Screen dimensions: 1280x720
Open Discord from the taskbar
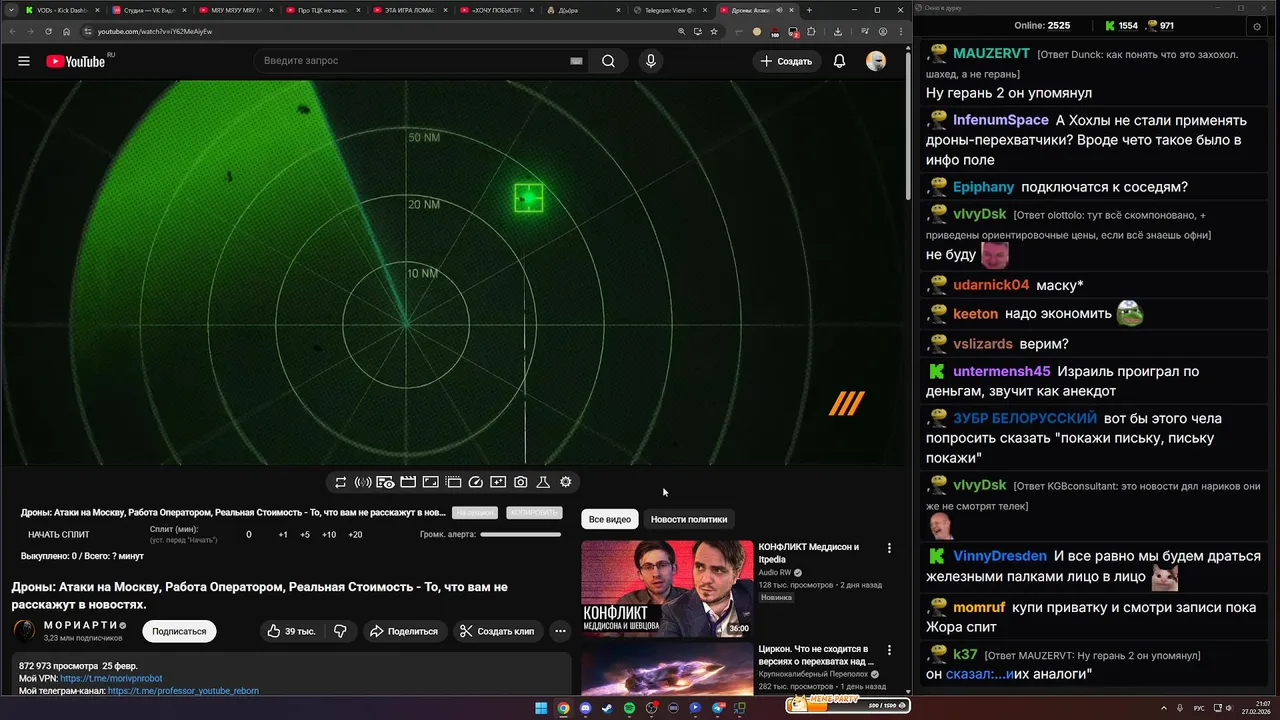point(585,708)
